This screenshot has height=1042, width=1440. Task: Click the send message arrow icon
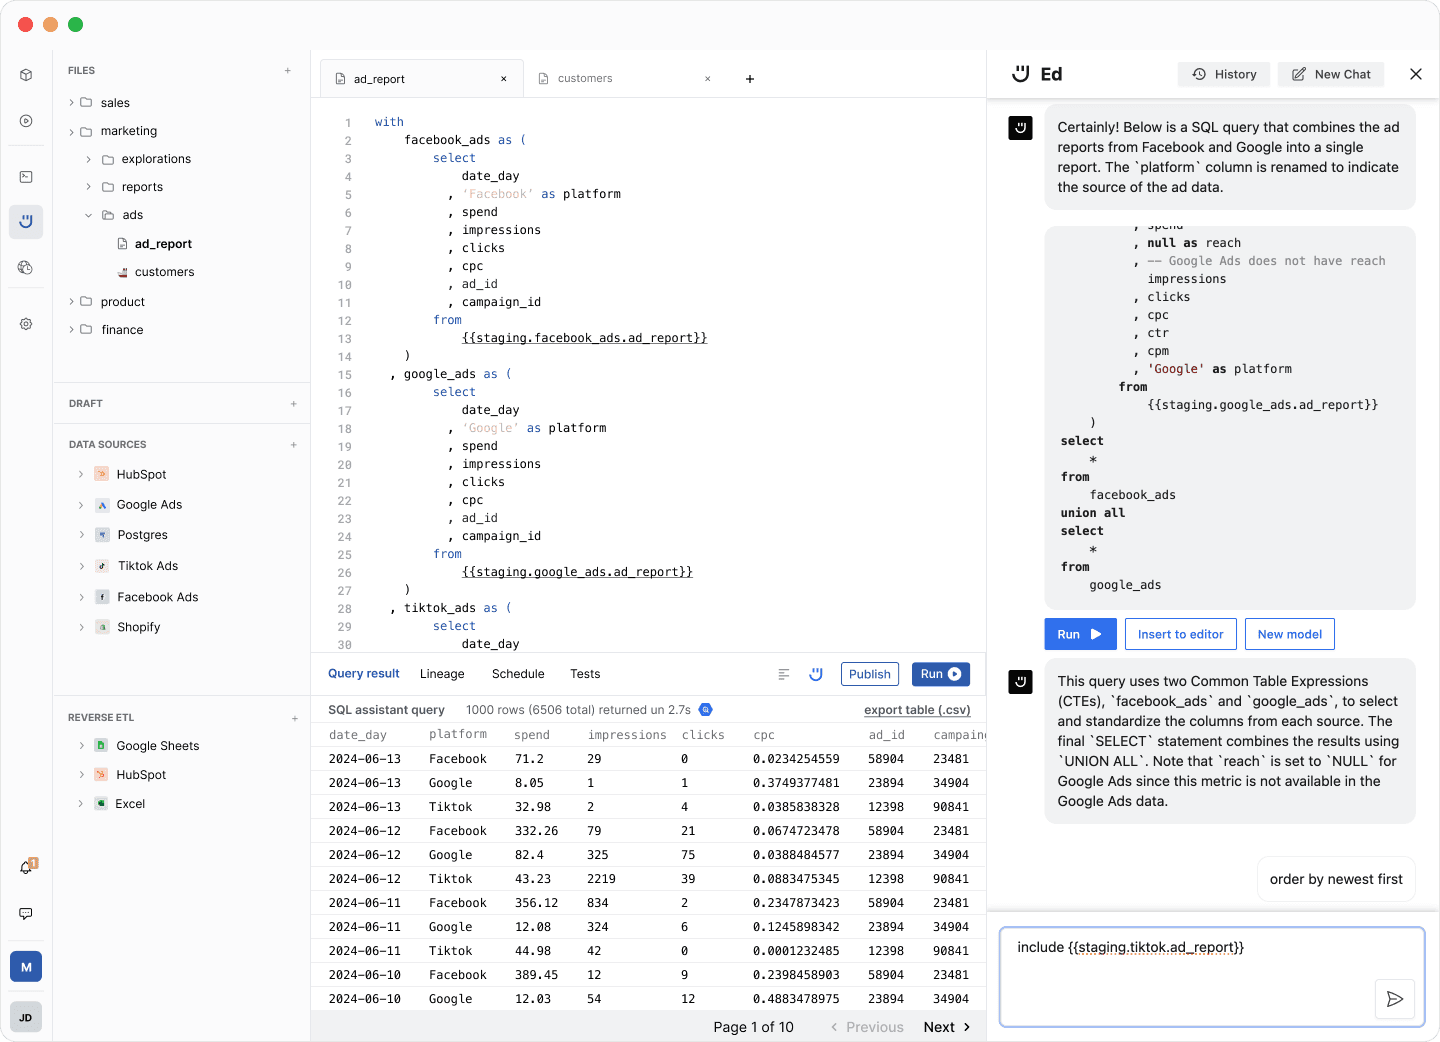[x=1394, y=999]
